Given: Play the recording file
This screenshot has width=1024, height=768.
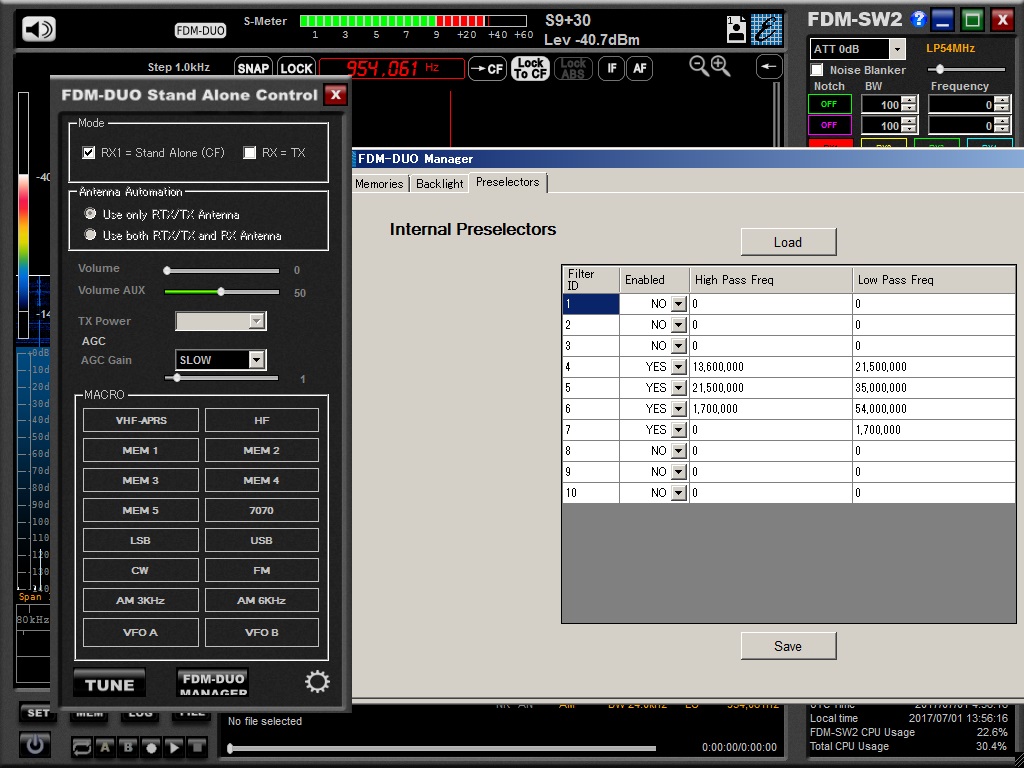Looking at the screenshot, I should pos(174,746).
